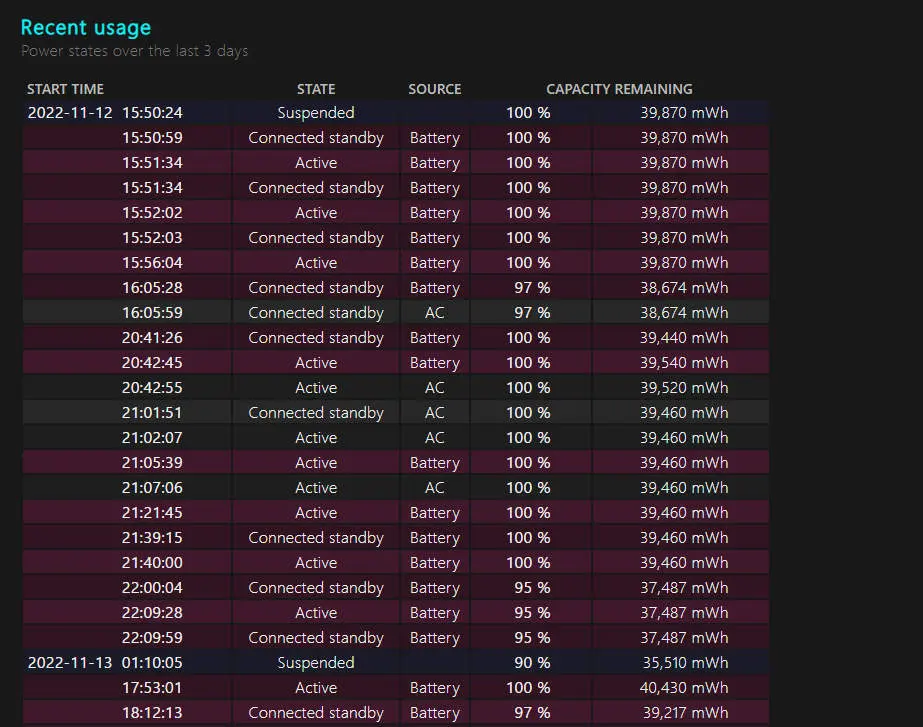Click the 35,510 mWh capacity value
The image size is (923, 727).
pyautogui.click(x=685, y=663)
